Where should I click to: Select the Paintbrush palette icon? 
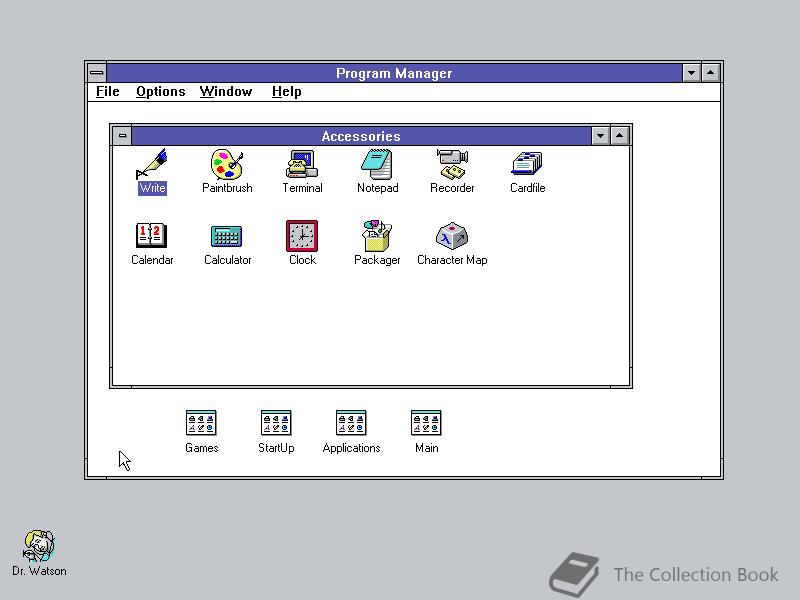click(227, 164)
